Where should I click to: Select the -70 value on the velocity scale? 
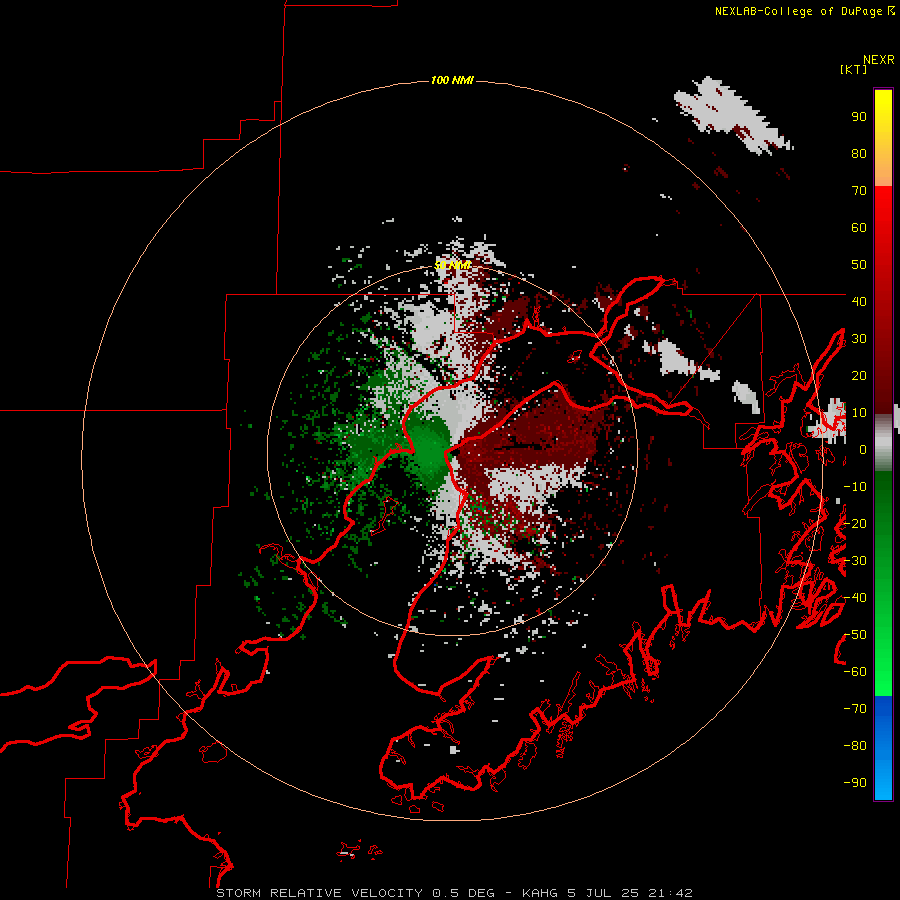[x=855, y=709]
